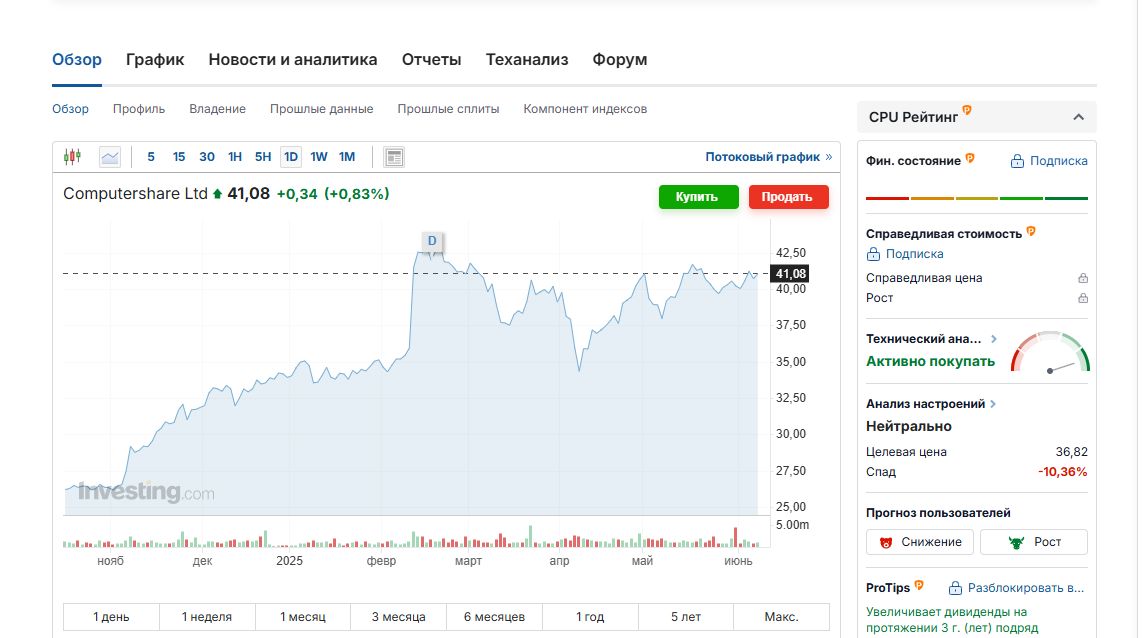Click the Pro badge next to CPU Рейтинг
This screenshot has height=638, width=1143.
(967, 111)
